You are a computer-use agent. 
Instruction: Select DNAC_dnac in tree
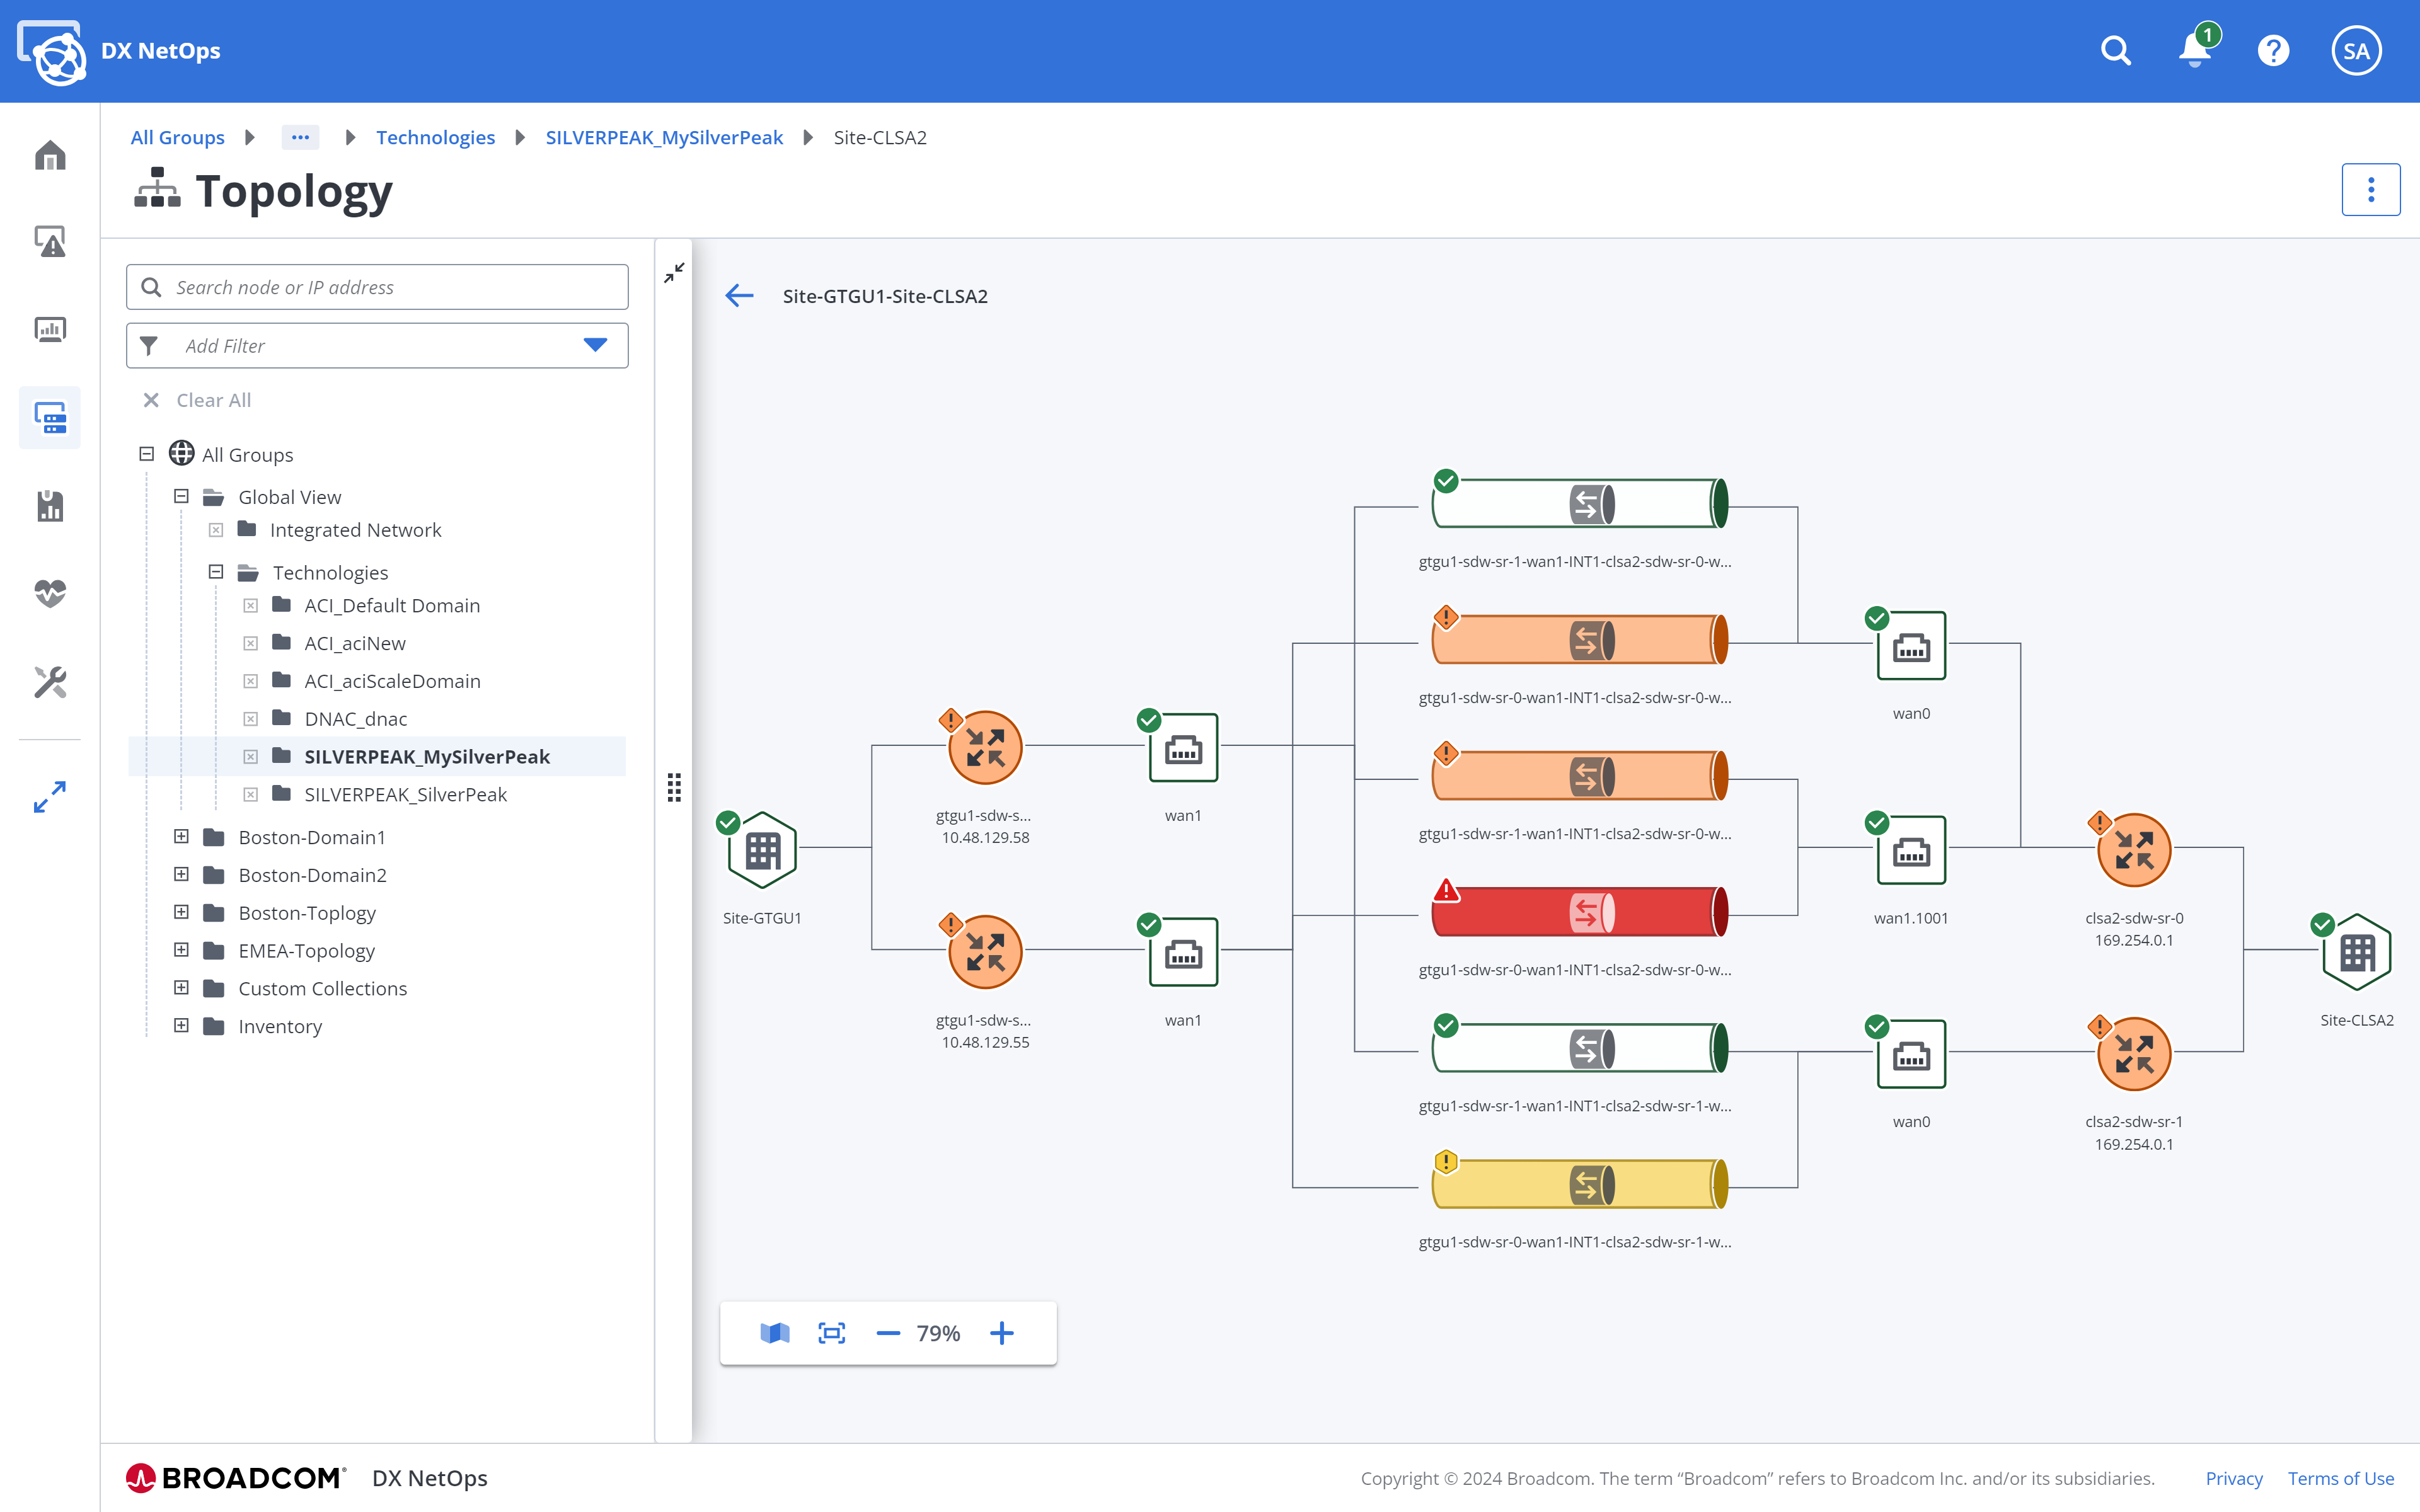click(x=355, y=719)
